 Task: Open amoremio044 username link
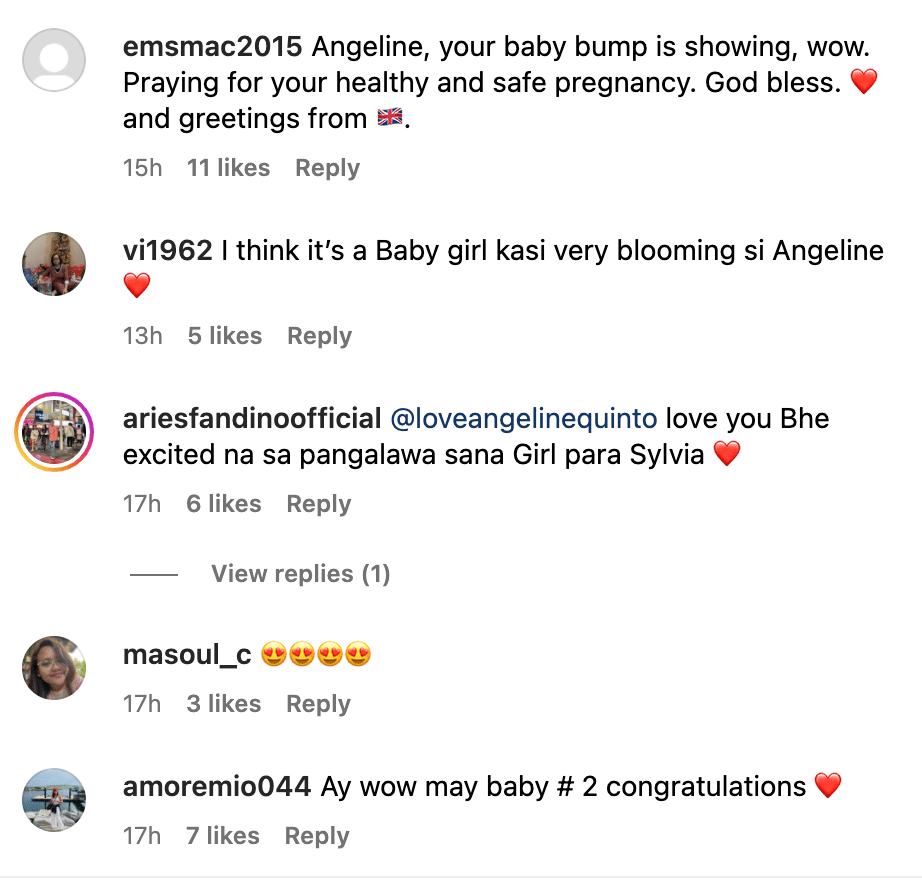(217, 787)
